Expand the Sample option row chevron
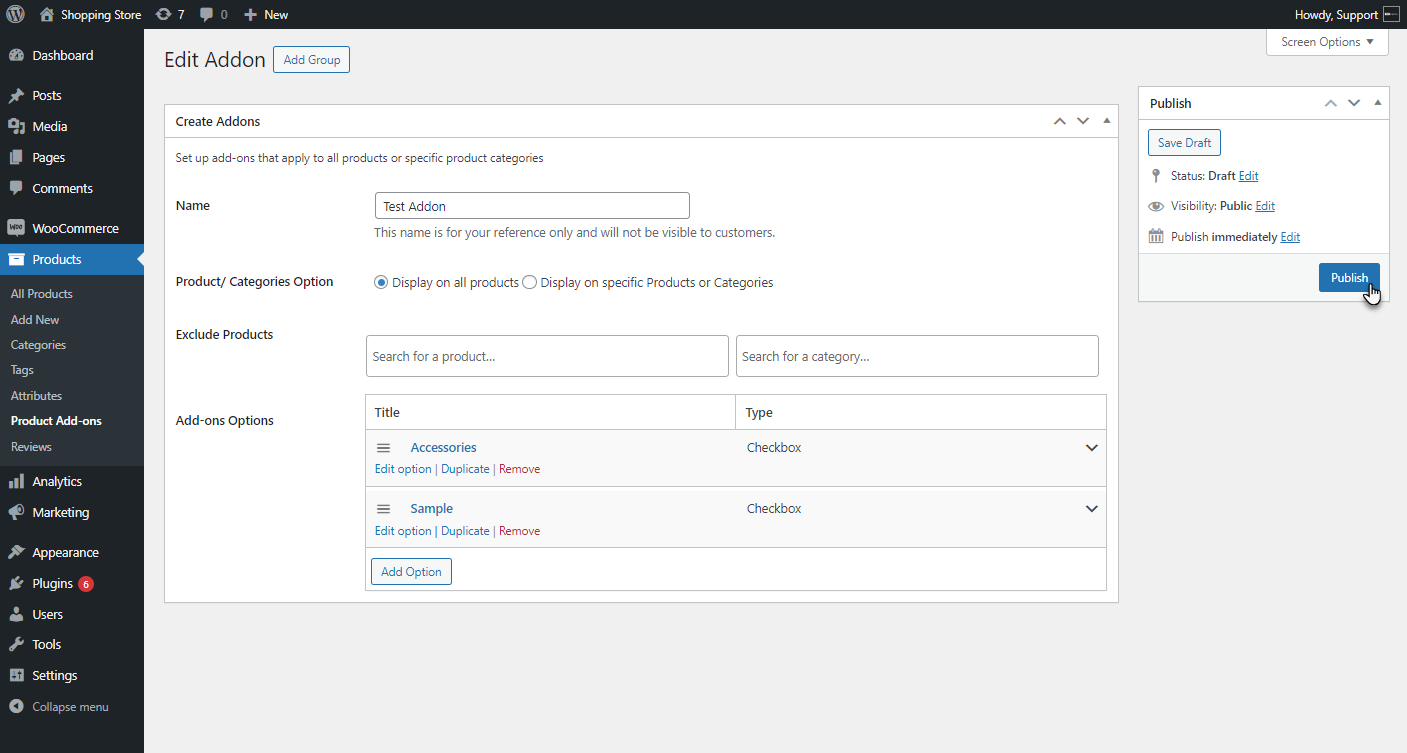Image resolution: width=1407 pixels, height=753 pixels. tap(1092, 509)
